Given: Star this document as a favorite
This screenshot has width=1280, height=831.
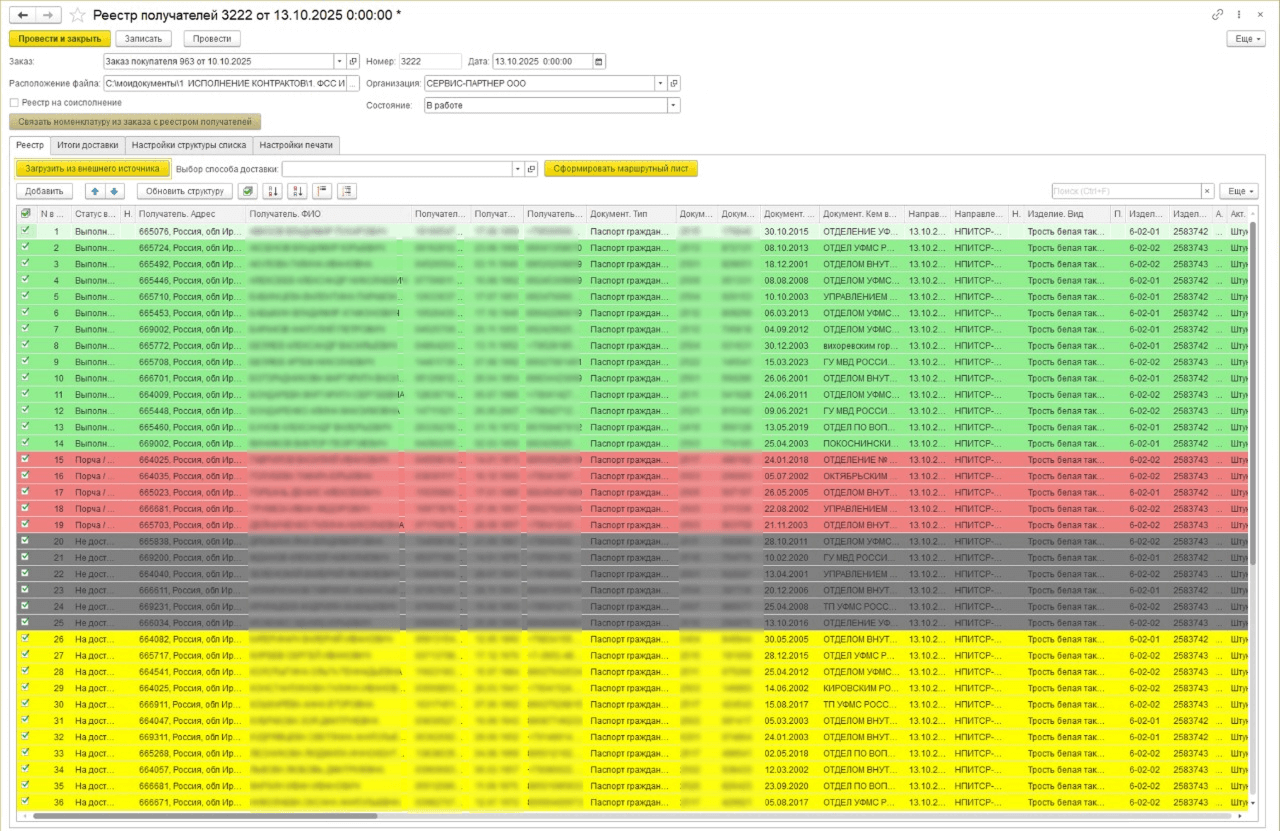Looking at the screenshot, I should (77, 15).
